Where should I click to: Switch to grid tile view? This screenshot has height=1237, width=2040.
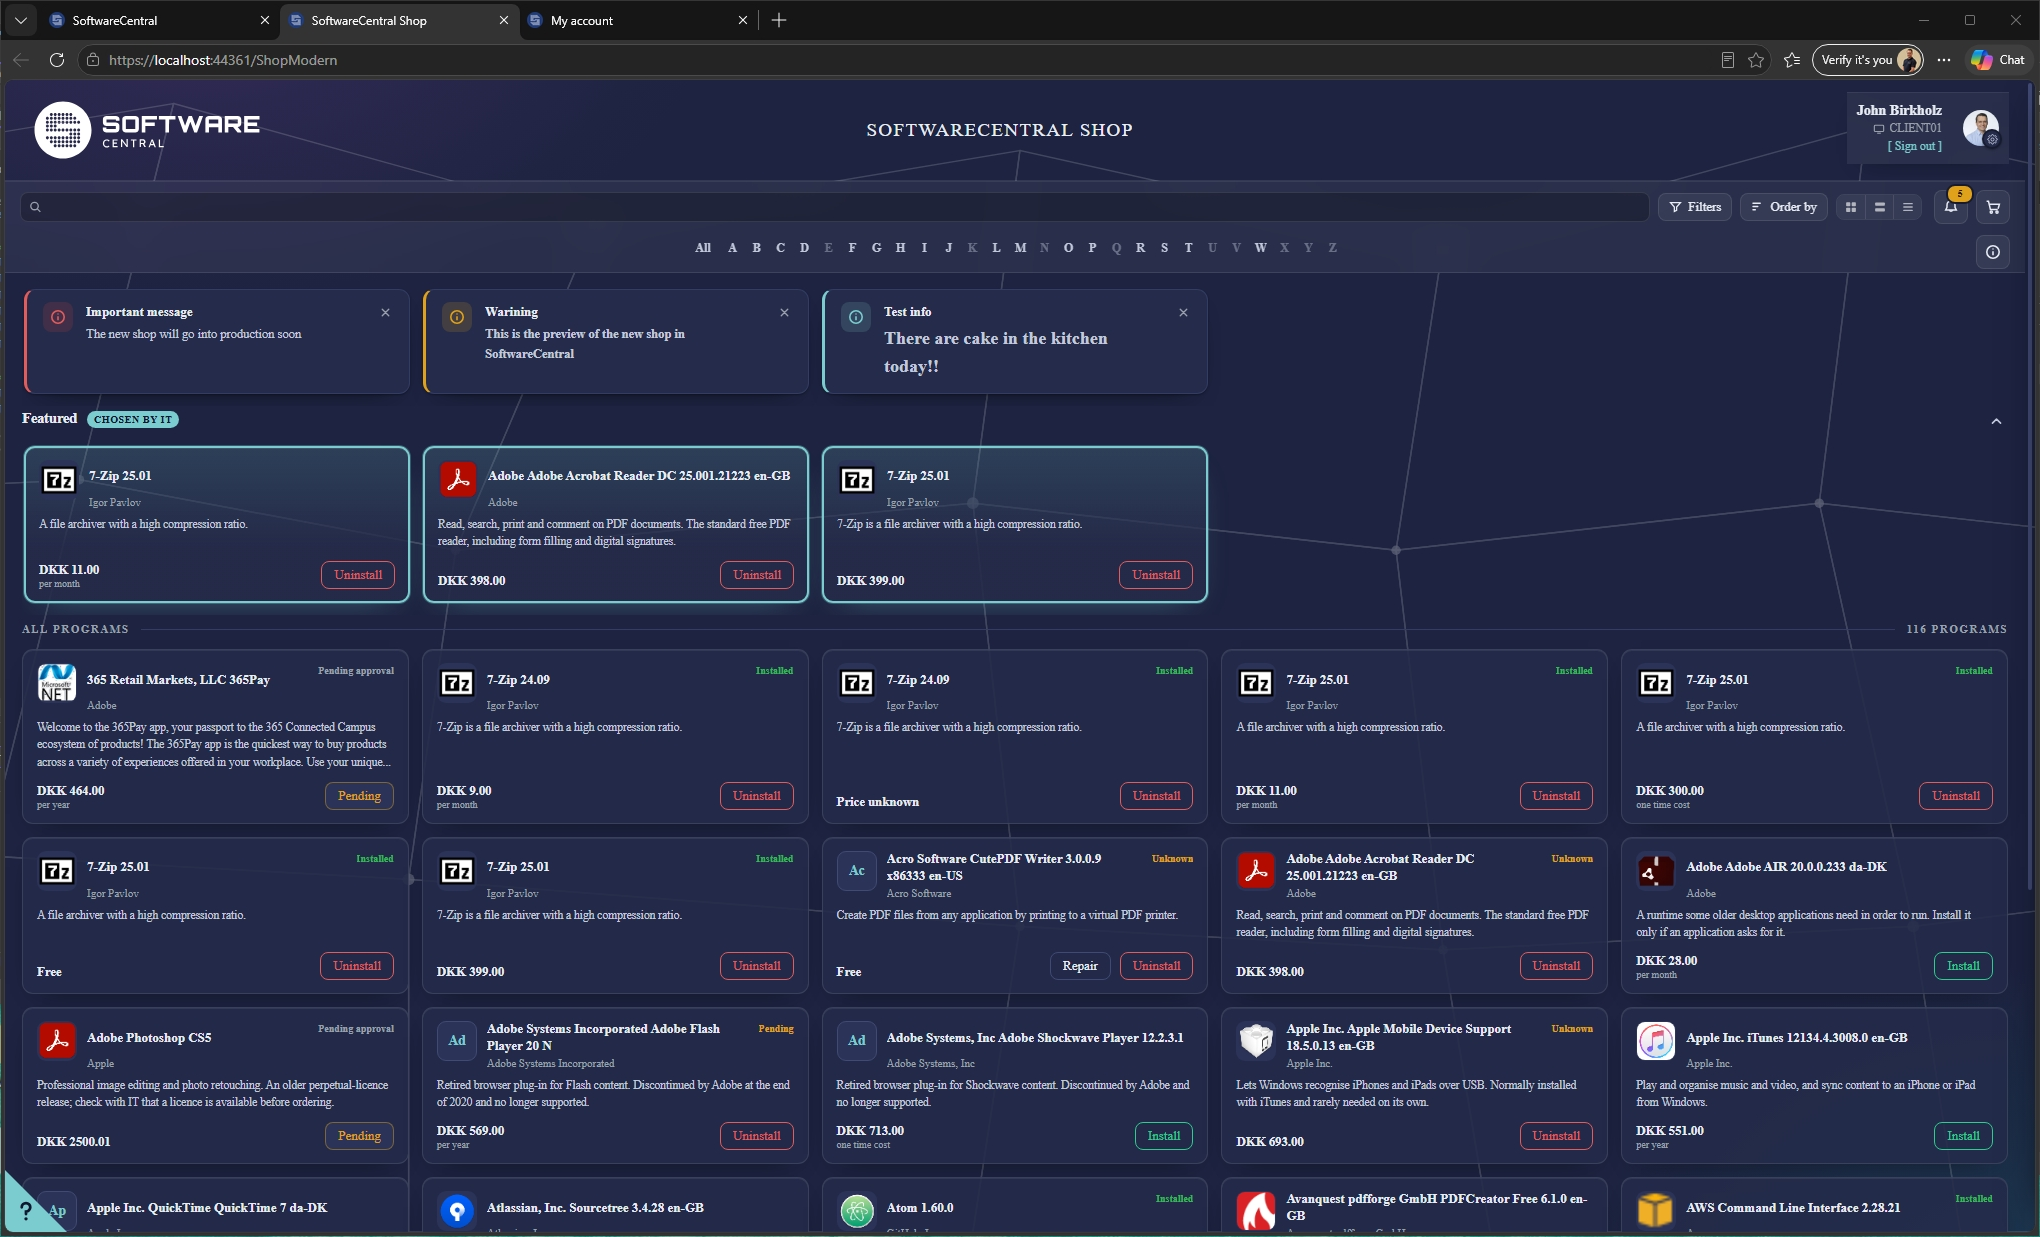1851,207
